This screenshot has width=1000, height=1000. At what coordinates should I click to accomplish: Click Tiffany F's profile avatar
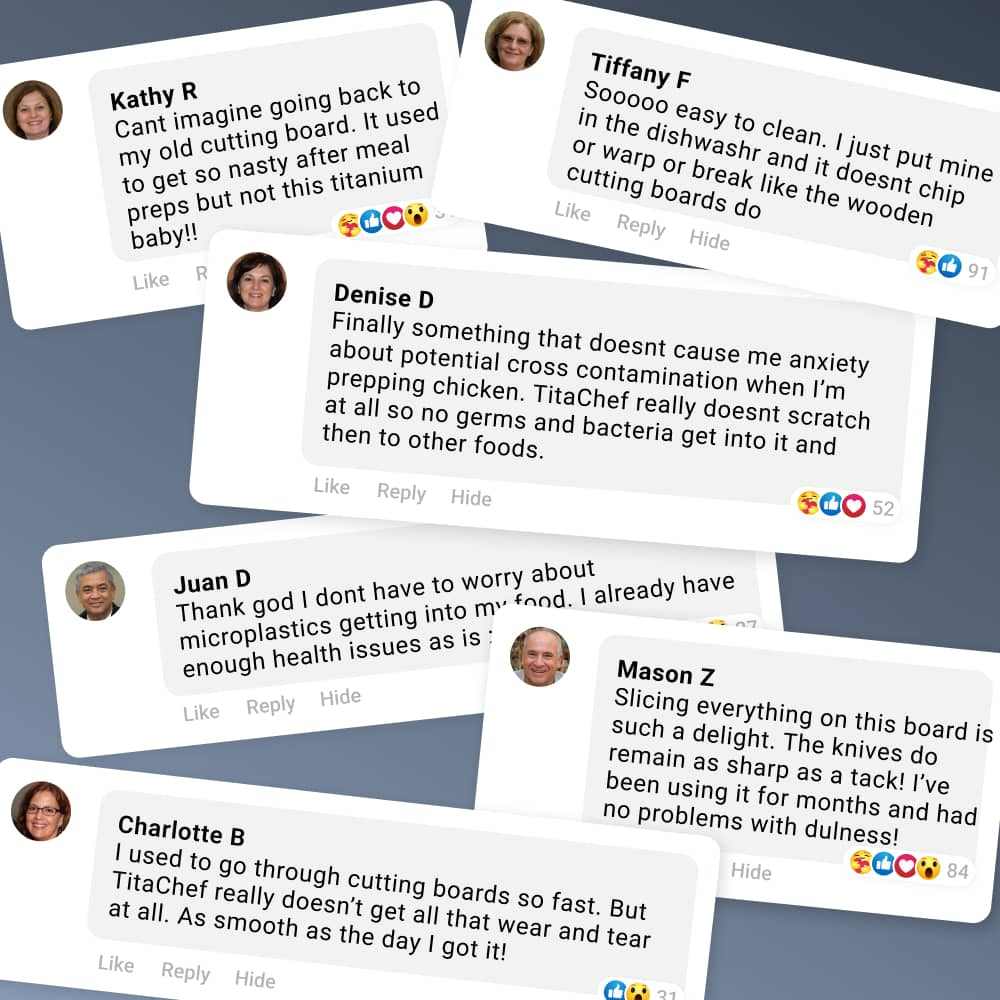(515, 41)
